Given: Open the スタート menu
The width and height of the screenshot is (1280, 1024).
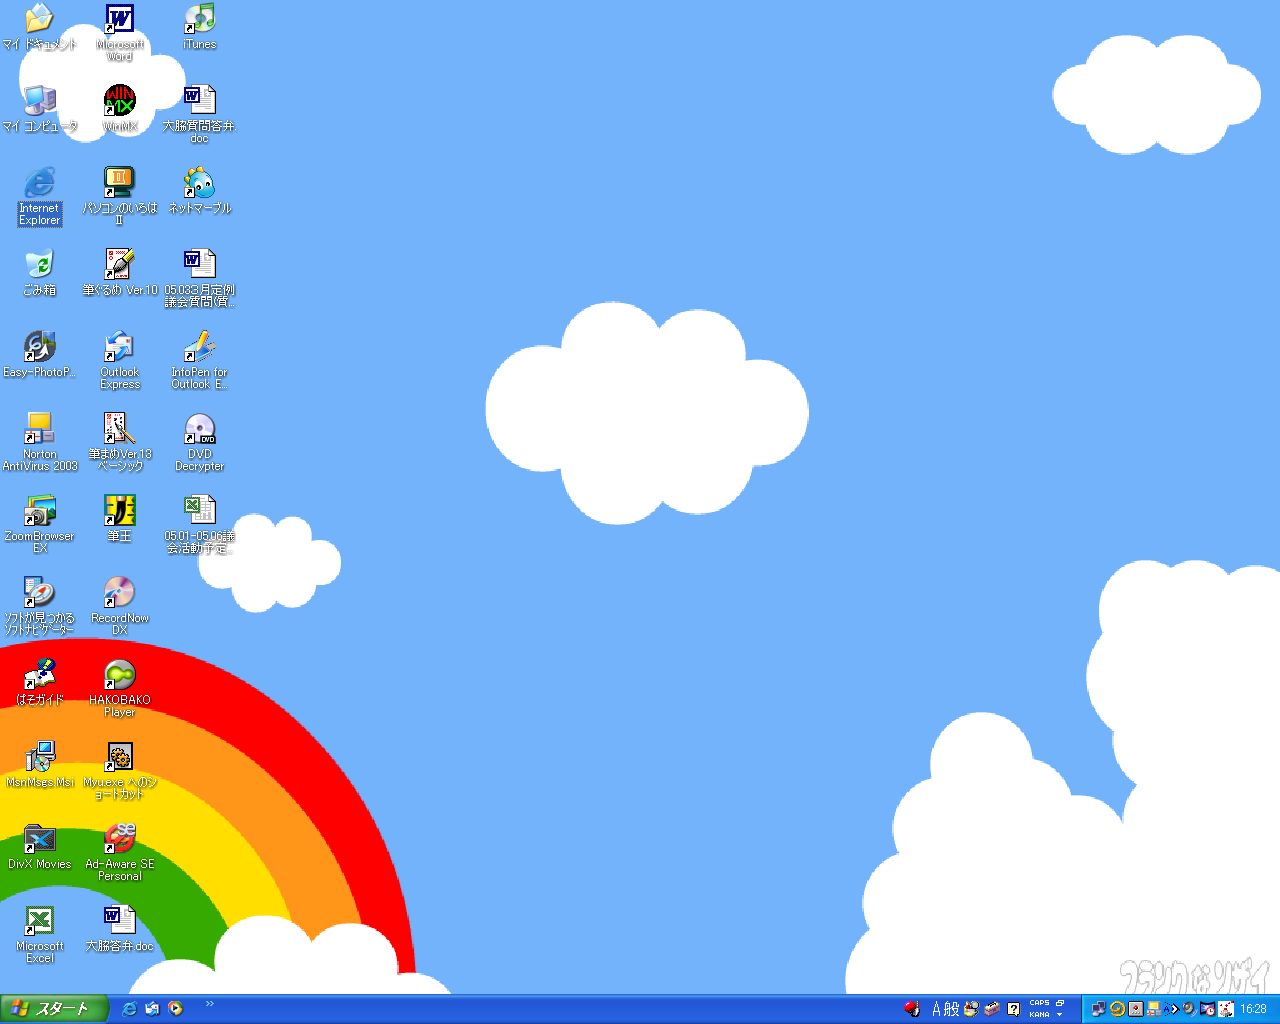Looking at the screenshot, I should click(52, 1009).
